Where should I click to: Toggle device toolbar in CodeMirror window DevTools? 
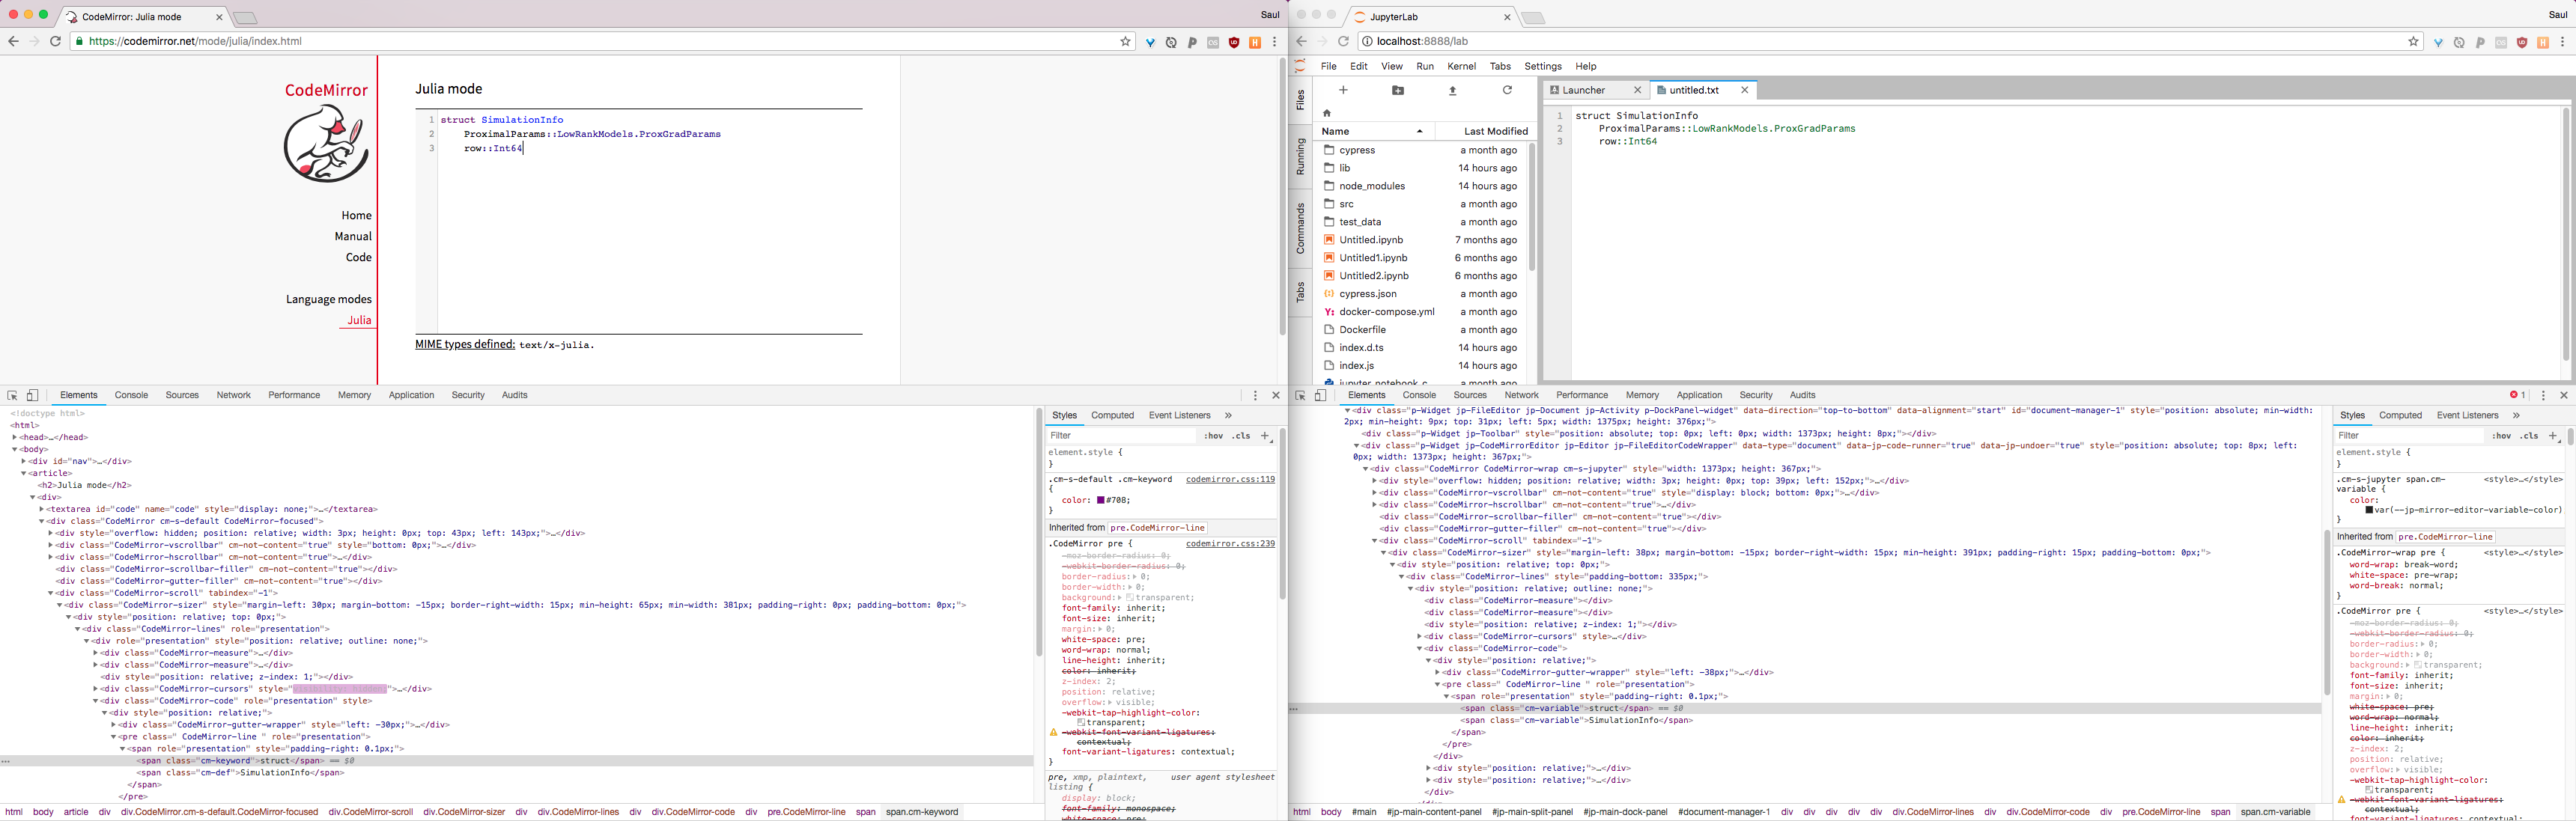click(32, 396)
